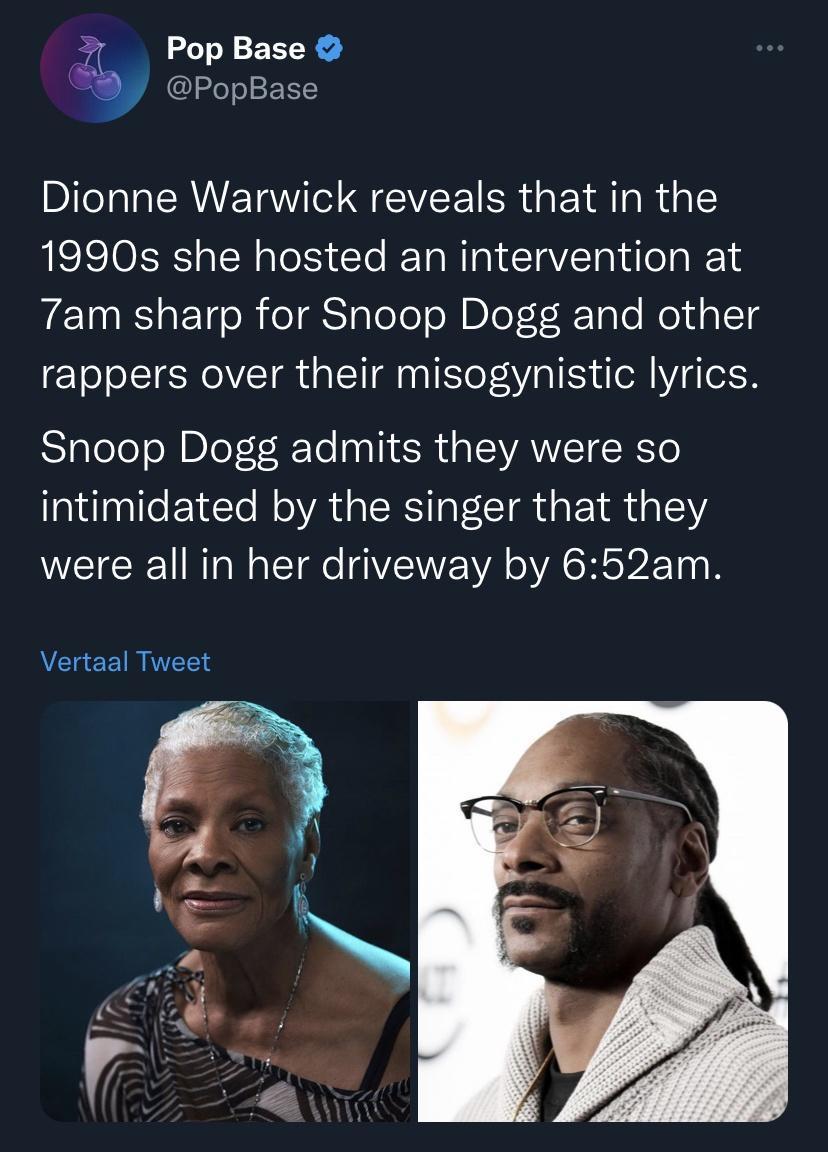Open the Pop Base cherry profile avatar
This screenshot has height=1152, width=828.
[95, 68]
